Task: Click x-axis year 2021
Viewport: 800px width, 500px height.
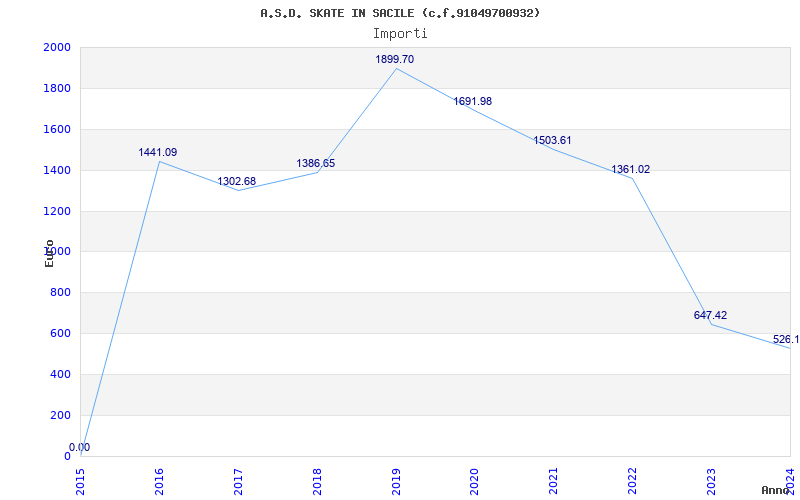Action: point(554,481)
